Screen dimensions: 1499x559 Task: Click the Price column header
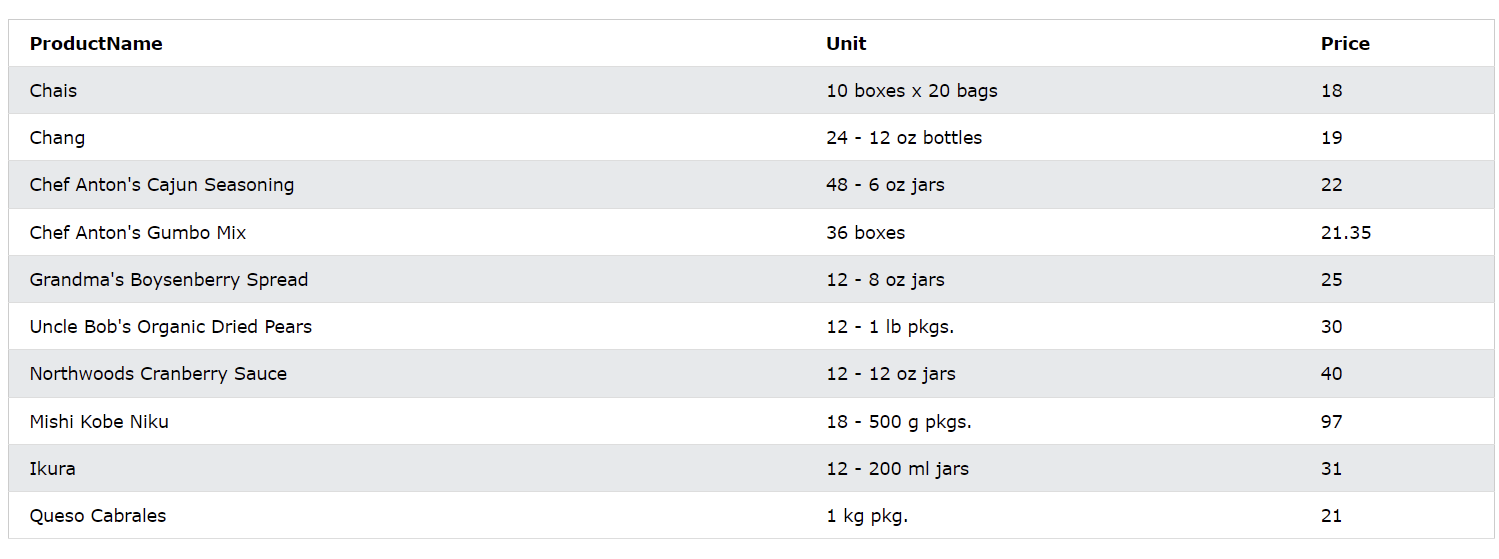(x=1345, y=44)
